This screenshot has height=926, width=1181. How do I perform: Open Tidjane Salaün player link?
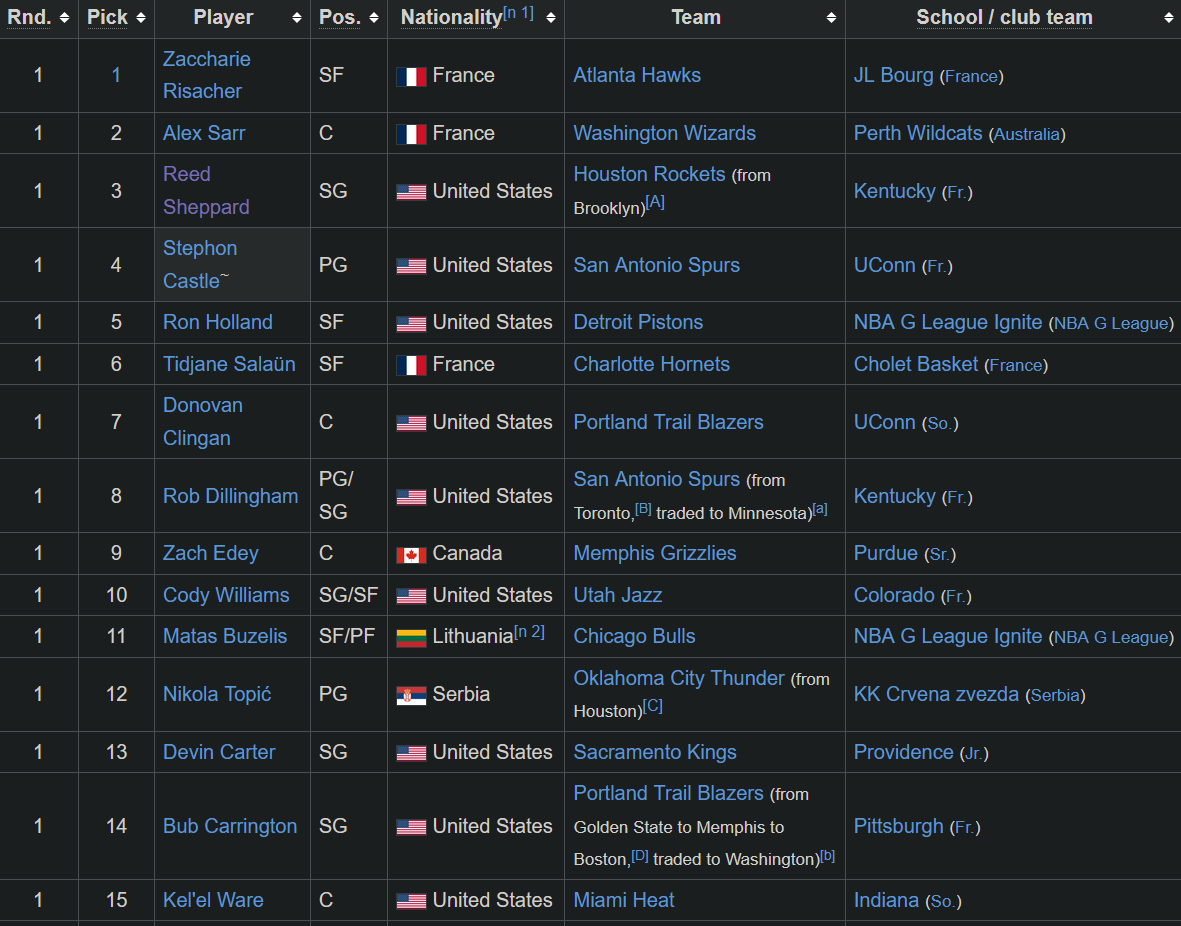click(229, 364)
